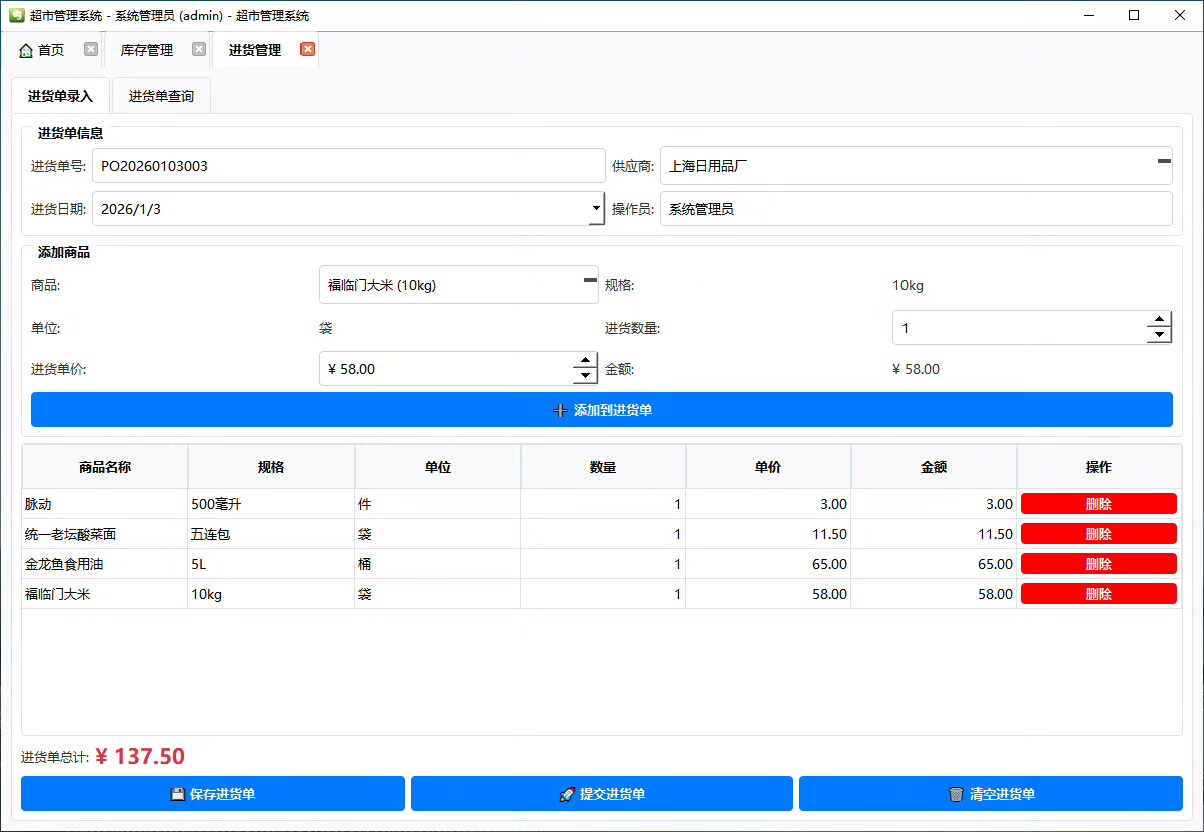Switch to the 进货单查询 tab
Screen dimensions: 1204x832
[161, 96]
